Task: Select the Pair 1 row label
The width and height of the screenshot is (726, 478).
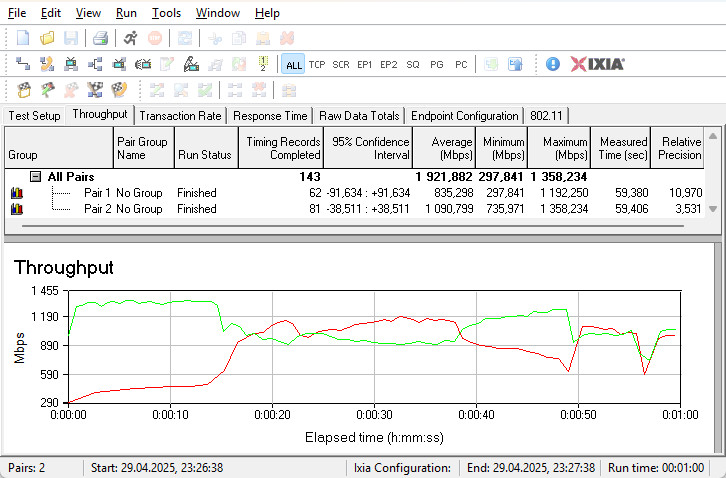Action: (98, 193)
